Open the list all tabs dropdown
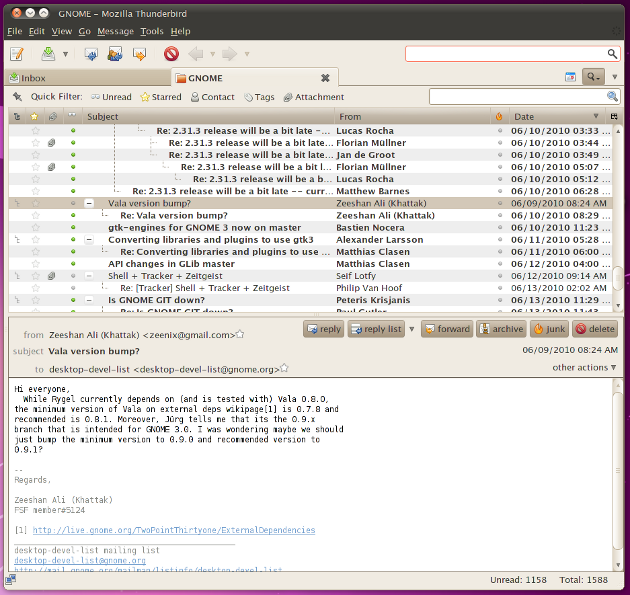This screenshot has height=595, width=630. [x=614, y=77]
